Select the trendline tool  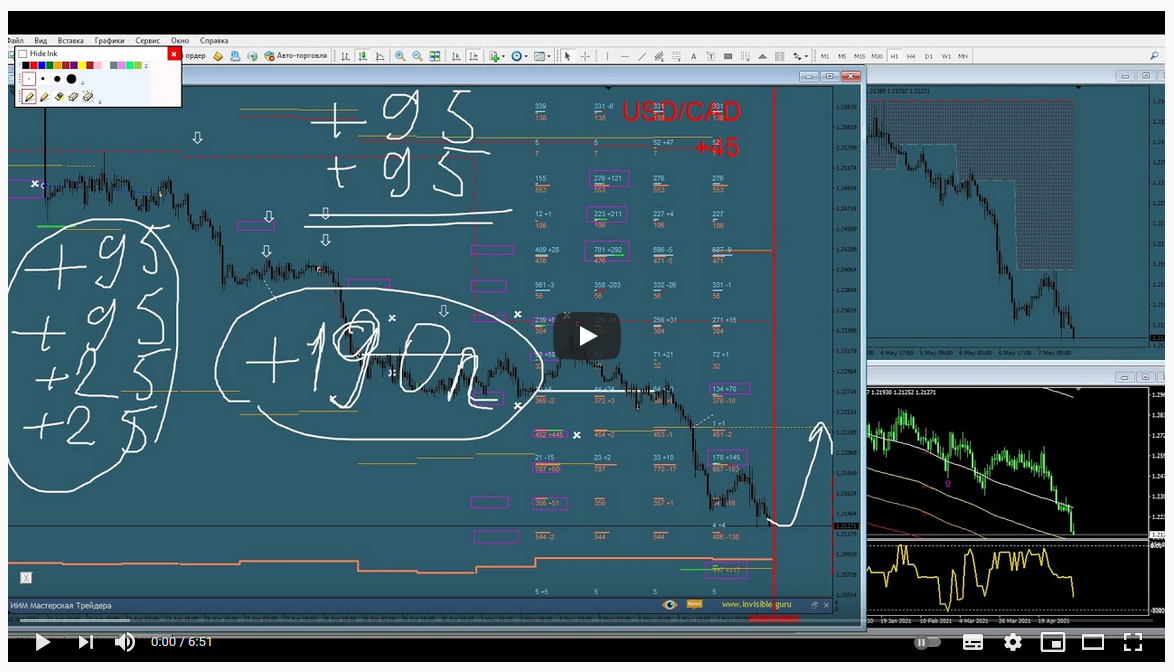point(642,56)
